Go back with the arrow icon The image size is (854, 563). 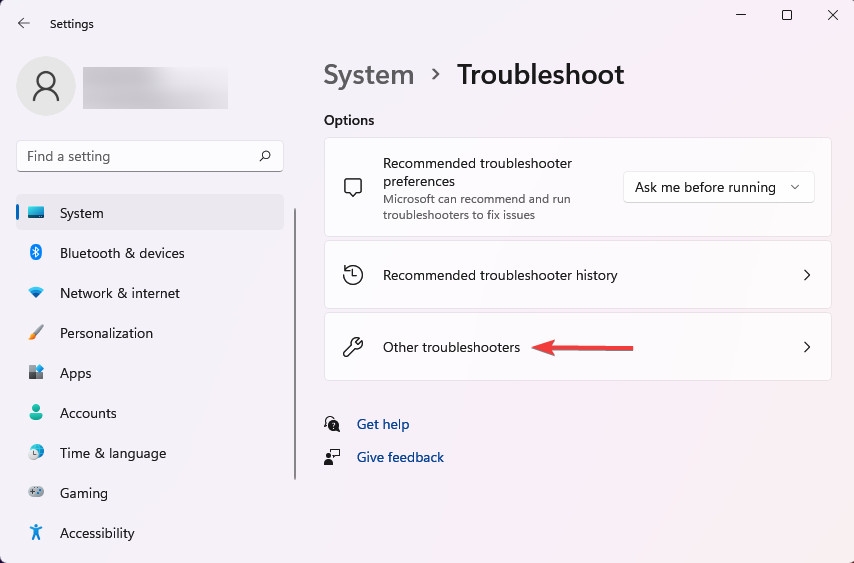point(23,23)
